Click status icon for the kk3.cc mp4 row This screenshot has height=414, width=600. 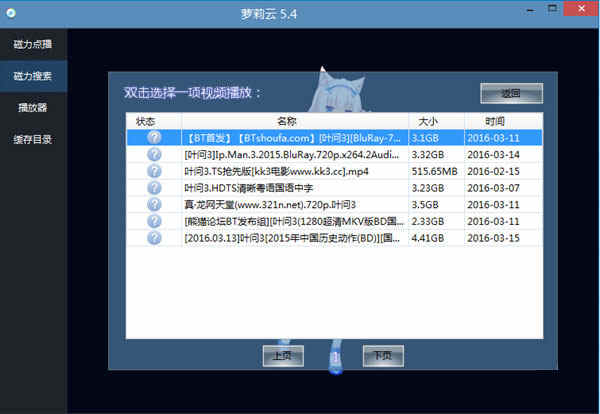pos(153,171)
